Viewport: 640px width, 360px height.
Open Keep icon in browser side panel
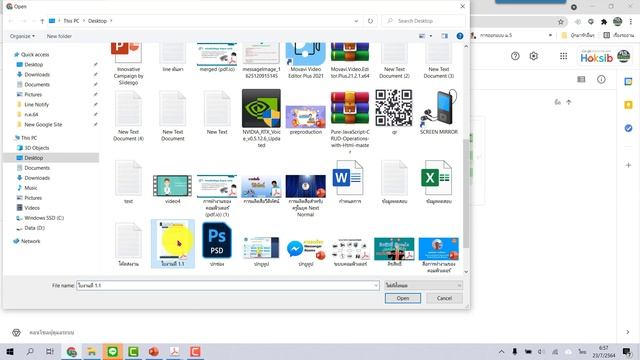(628, 105)
